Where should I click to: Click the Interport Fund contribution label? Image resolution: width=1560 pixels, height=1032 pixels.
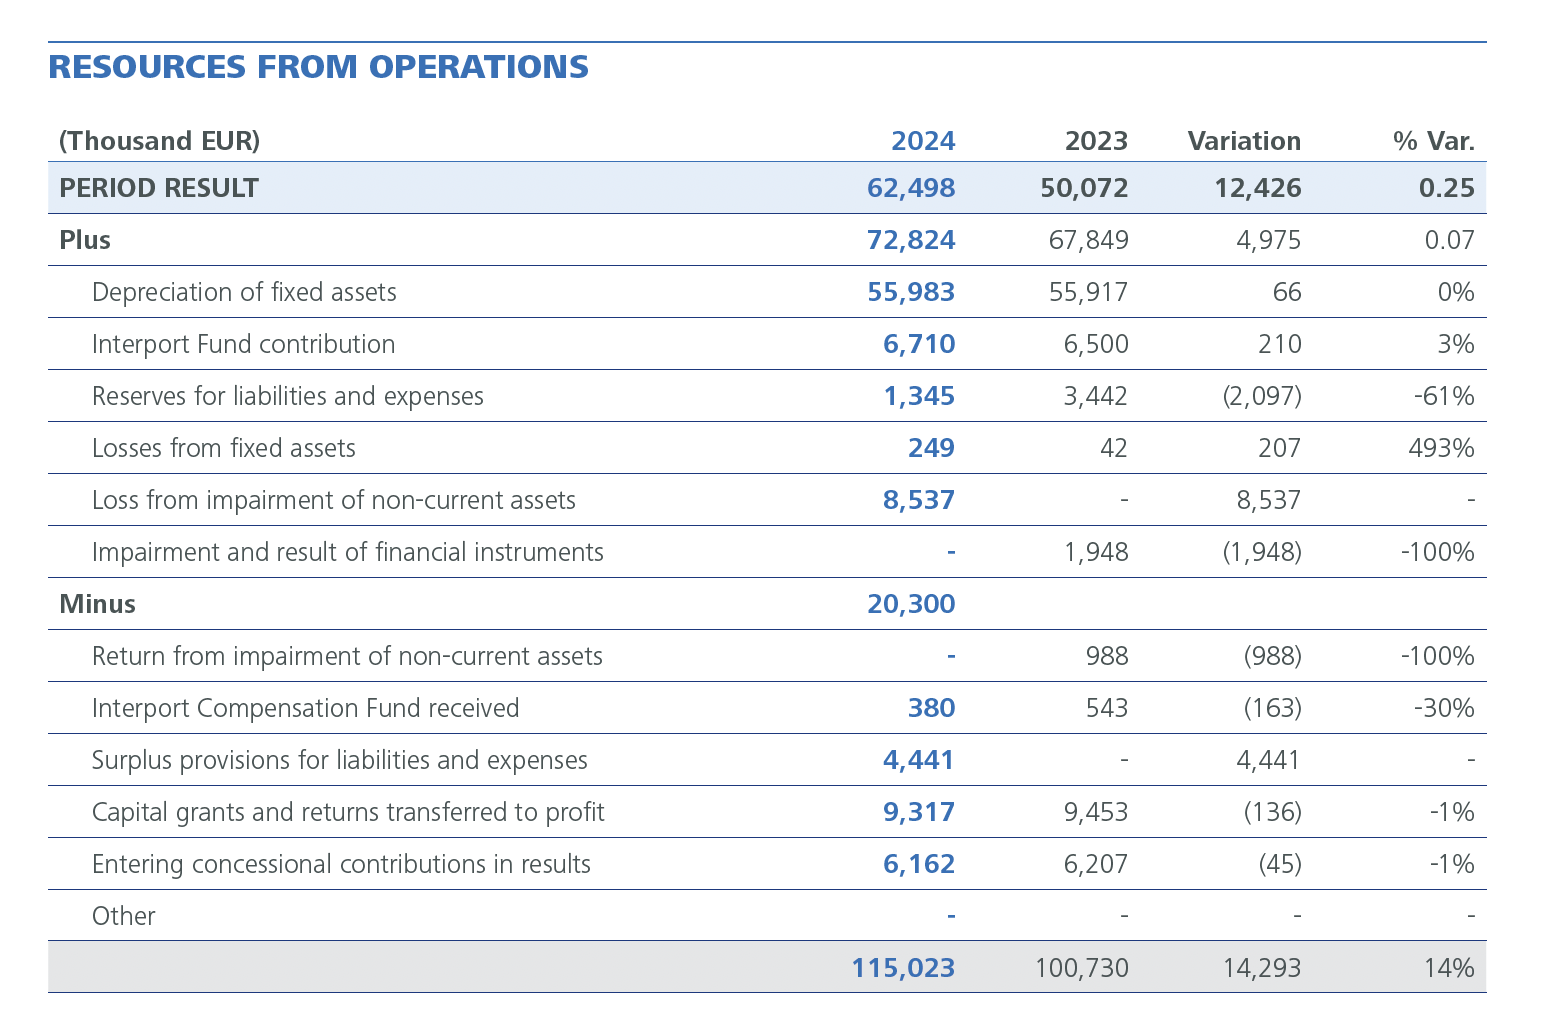[243, 344]
